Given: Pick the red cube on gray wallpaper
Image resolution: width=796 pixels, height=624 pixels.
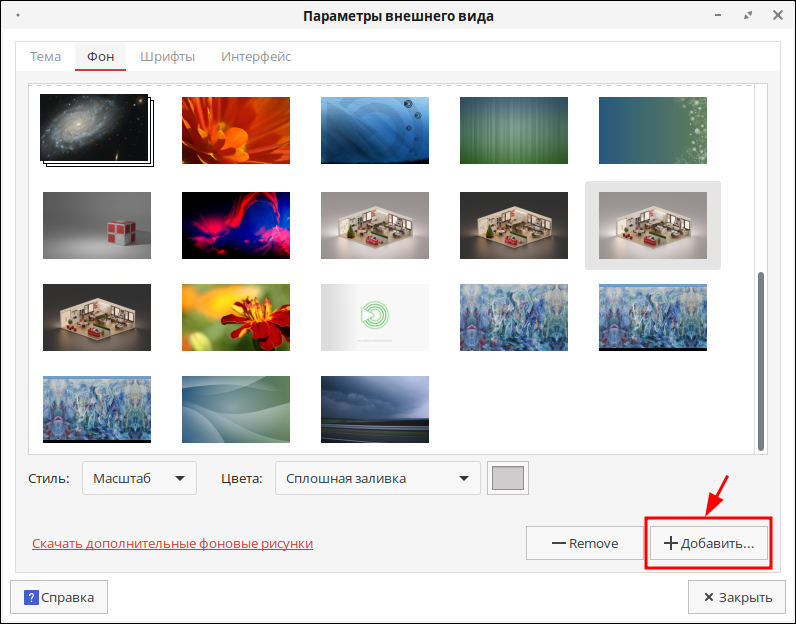Looking at the screenshot, I should [96, 225].
